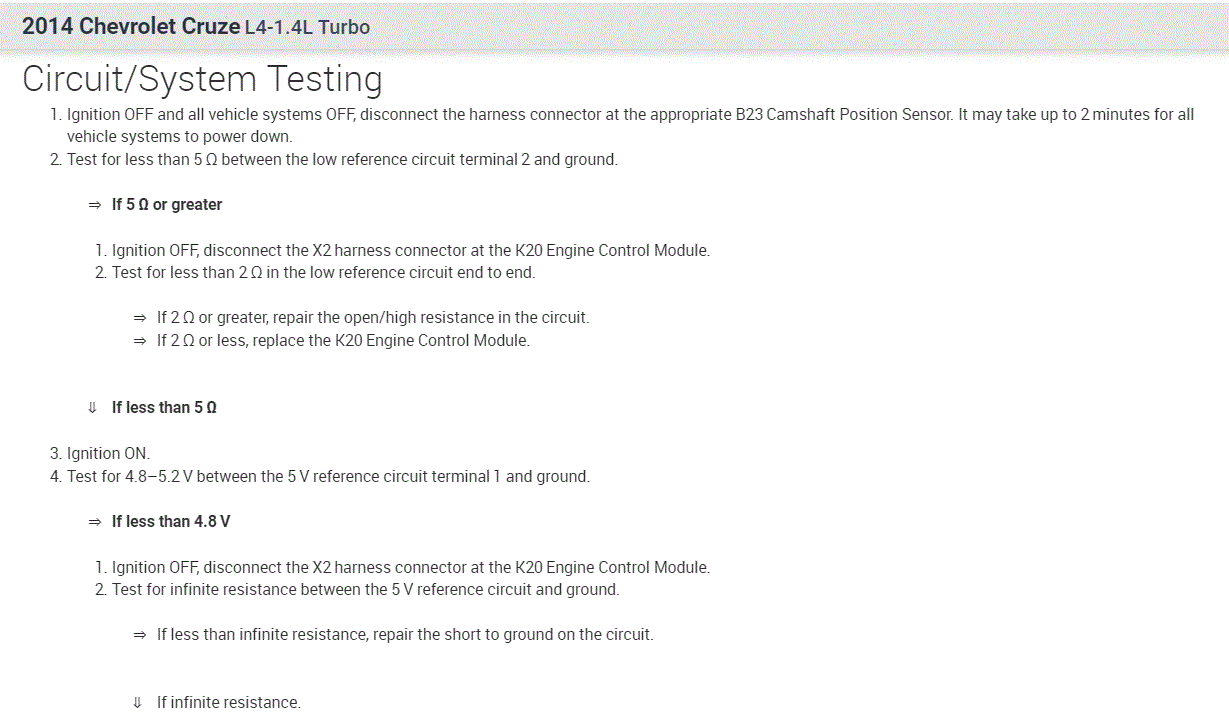Click the "Test for less than 5 Ω" step
This screenshot has width=1229, height=720.
tap(342, 160)
